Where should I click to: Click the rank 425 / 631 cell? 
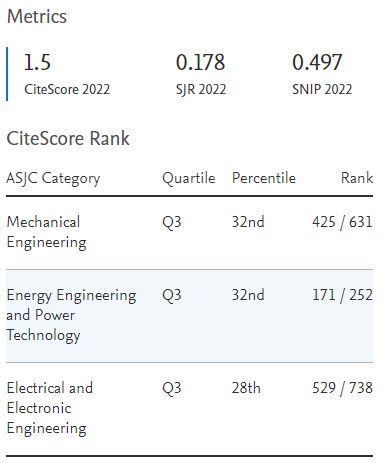pos(342,222)
